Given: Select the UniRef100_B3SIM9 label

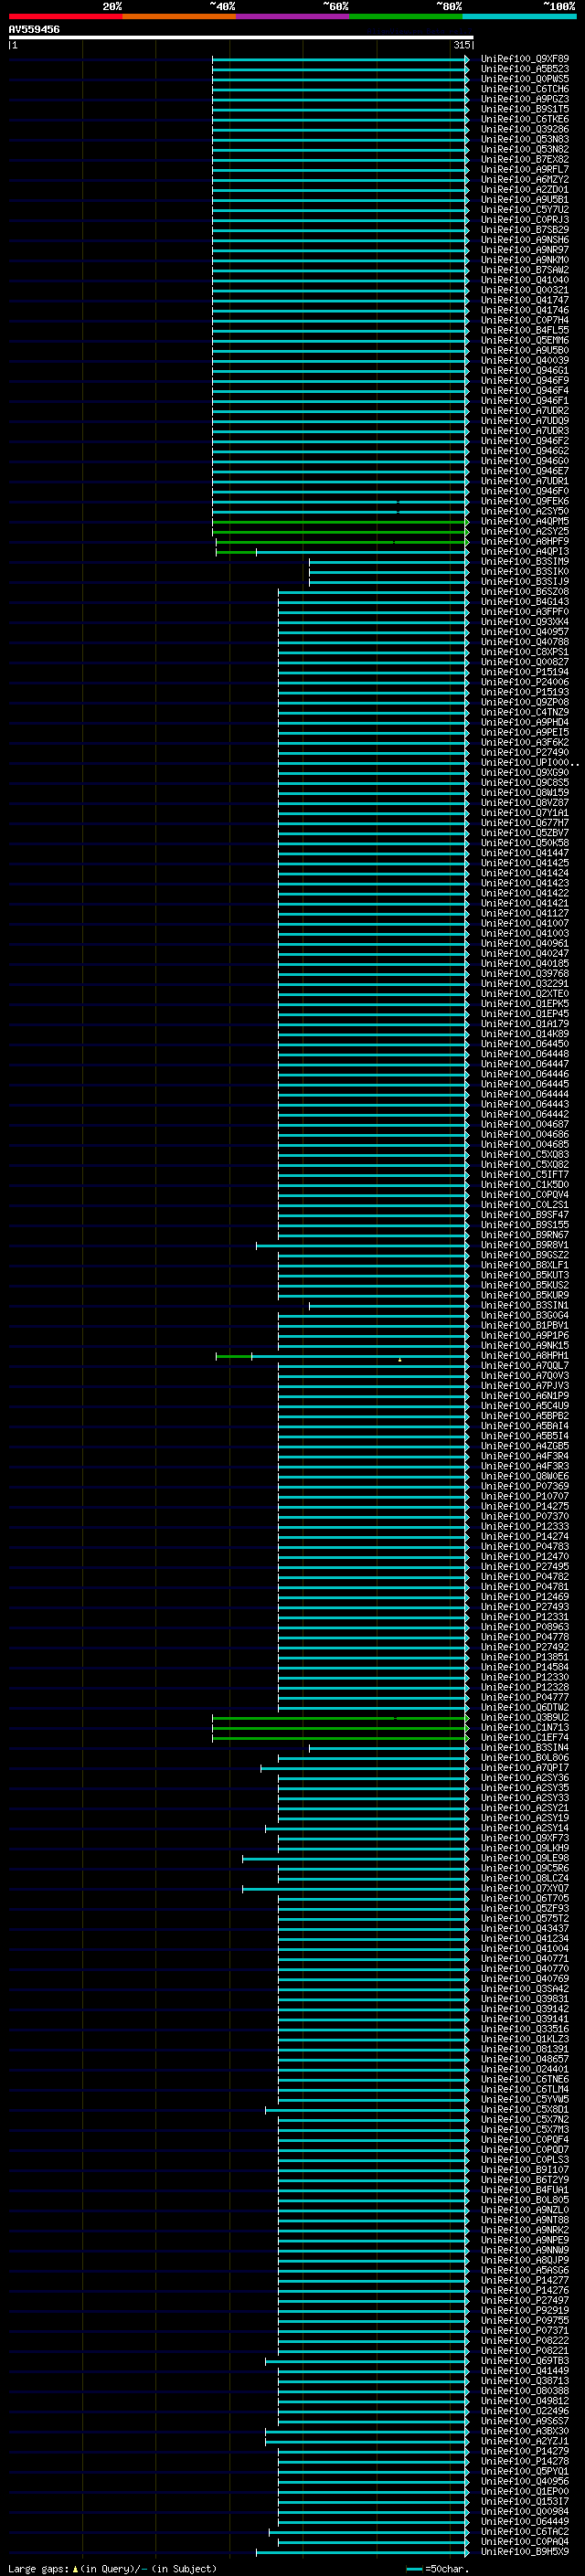Looking at the screenshot, I should [525, 561].
